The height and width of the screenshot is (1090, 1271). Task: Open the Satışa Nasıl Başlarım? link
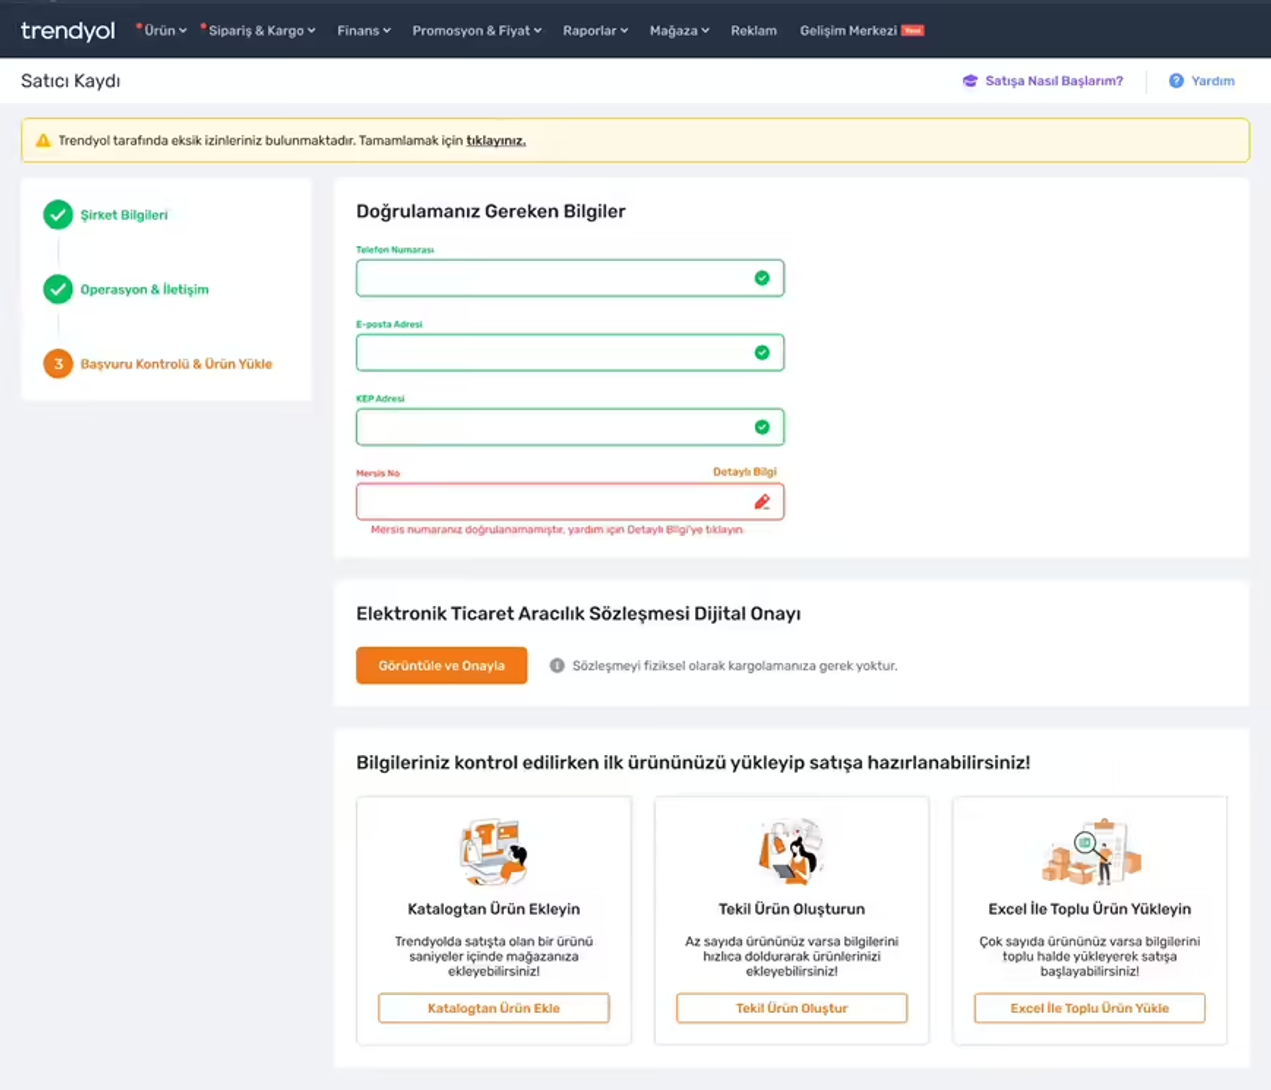point(1054,81)
